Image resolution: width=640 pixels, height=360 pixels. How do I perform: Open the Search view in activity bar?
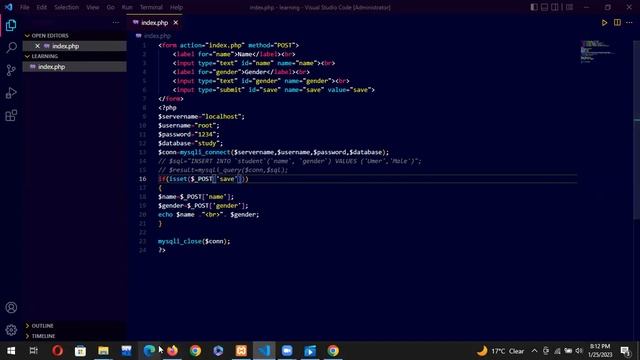pyautogui.click(x=11, y=47)
